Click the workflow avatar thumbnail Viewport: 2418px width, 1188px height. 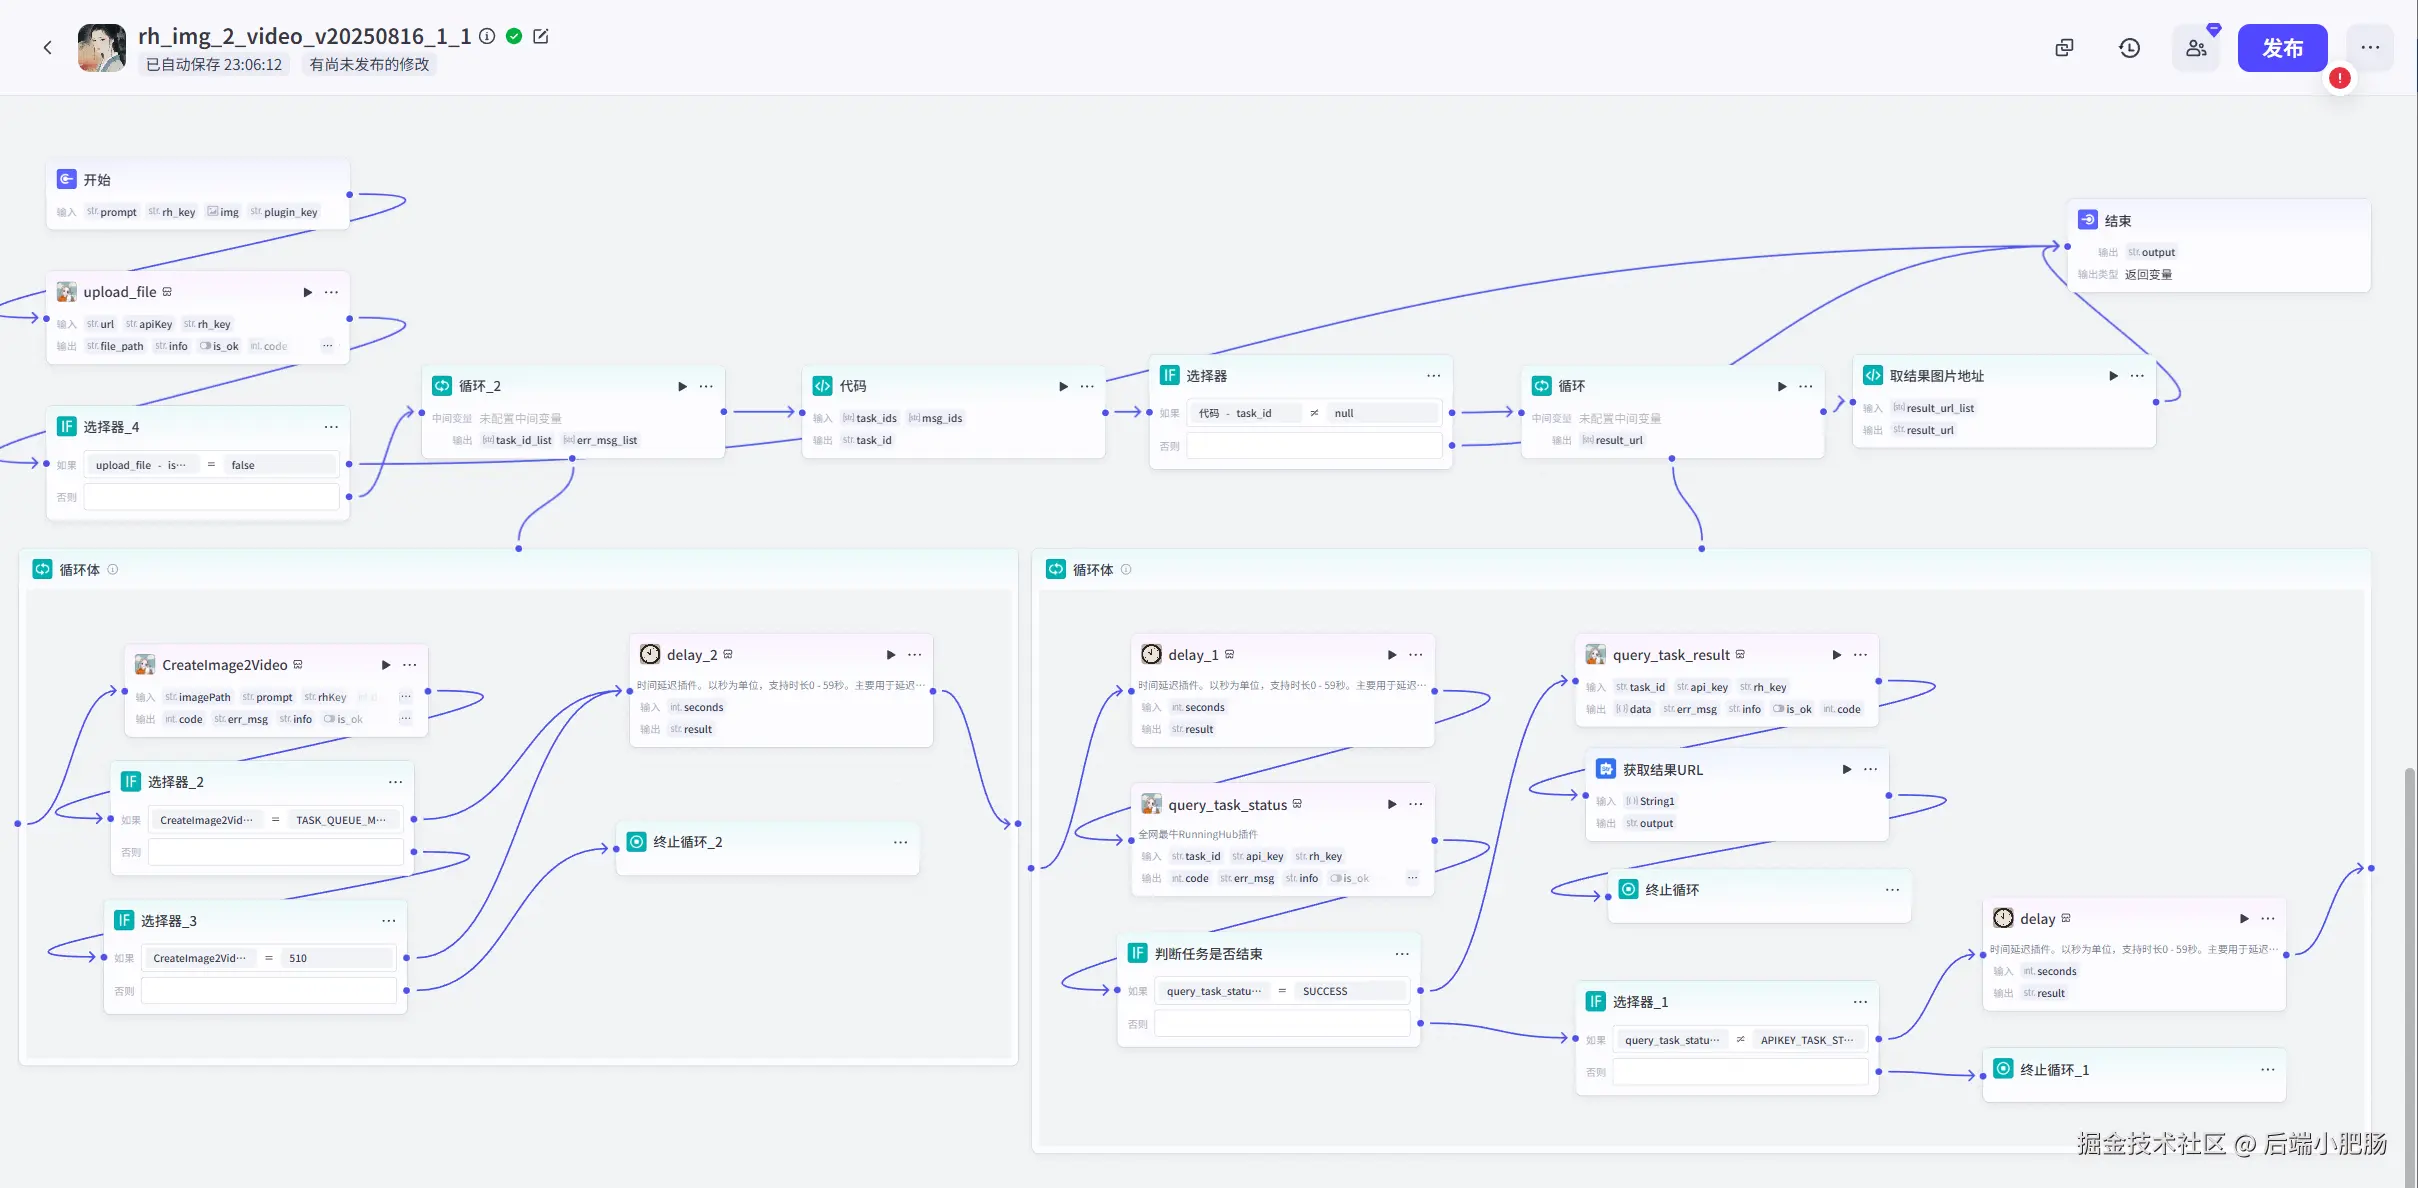(102, 48)
